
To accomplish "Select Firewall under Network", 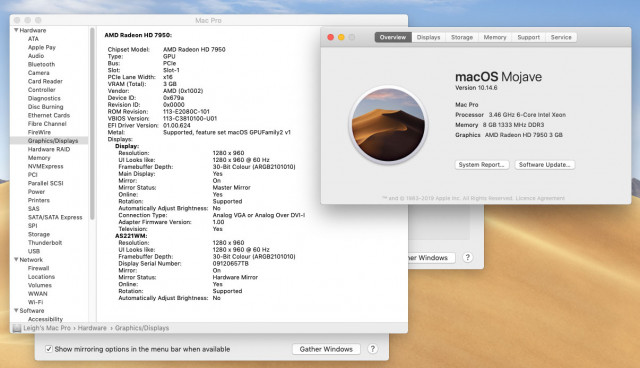I will click(x=38, y=268).
